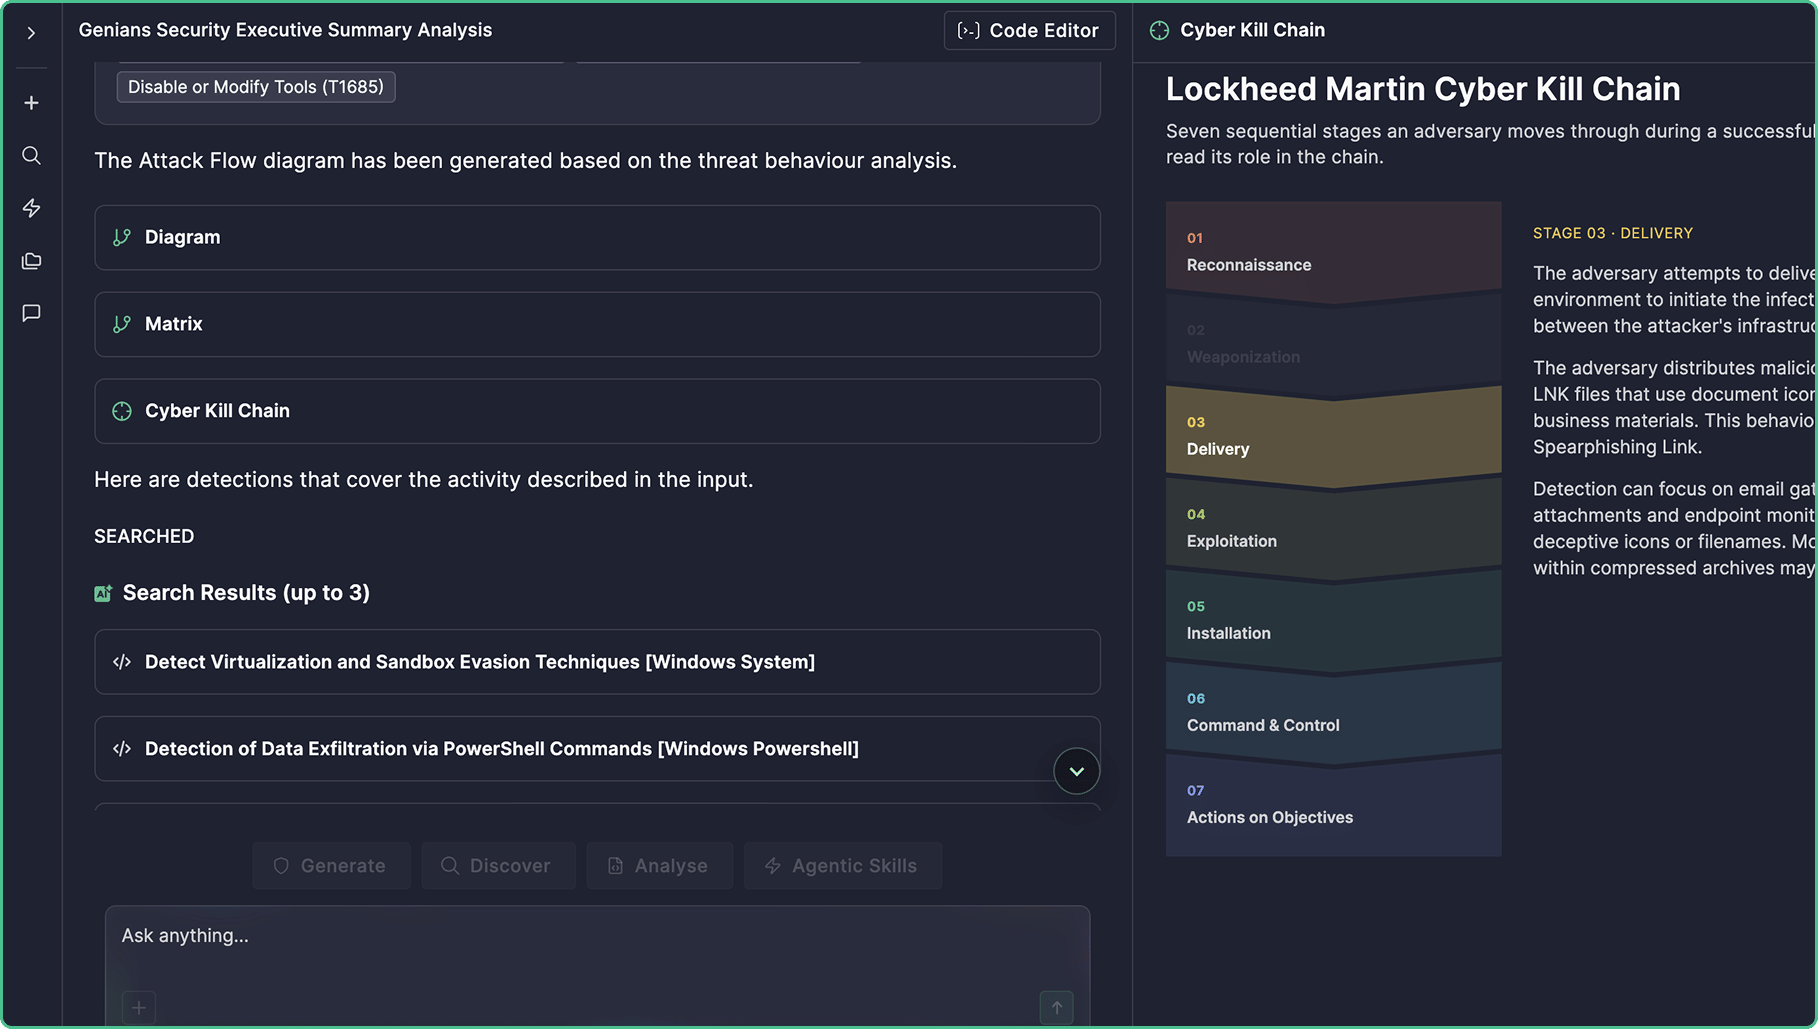
Task: Jump to bottom with the round down-chevron button
Action: click(x=1076, y=771)
